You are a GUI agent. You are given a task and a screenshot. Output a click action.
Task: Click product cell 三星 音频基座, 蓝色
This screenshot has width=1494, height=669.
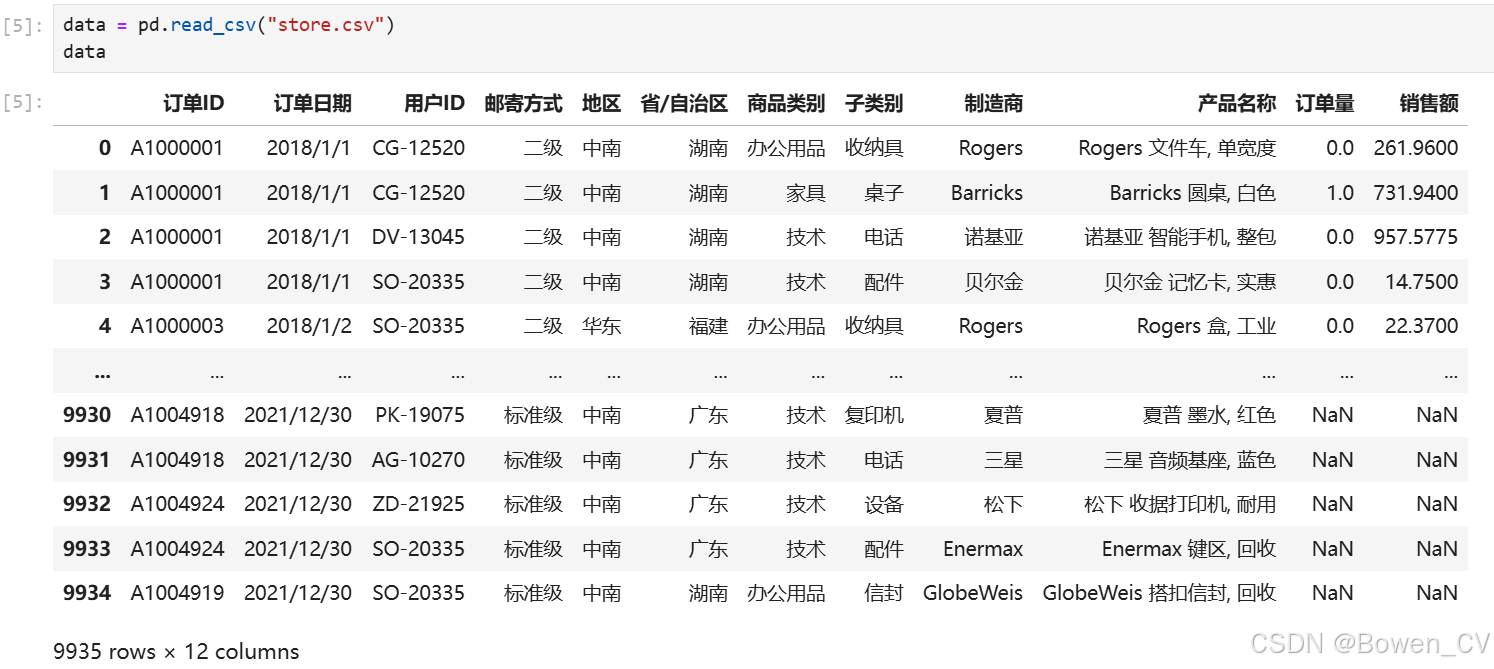(x=1190, y=460)
